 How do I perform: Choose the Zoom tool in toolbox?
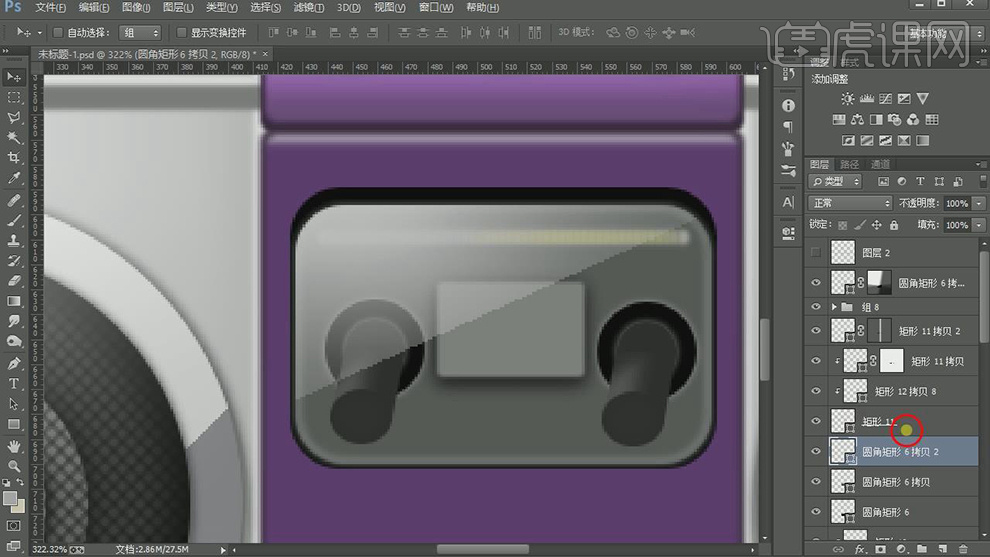[14, 465]
